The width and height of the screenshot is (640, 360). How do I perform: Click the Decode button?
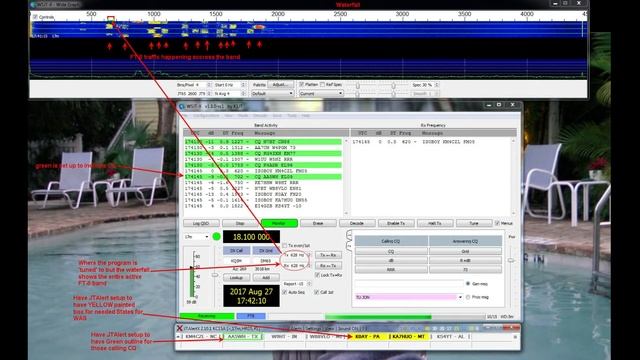pos(357,223)
